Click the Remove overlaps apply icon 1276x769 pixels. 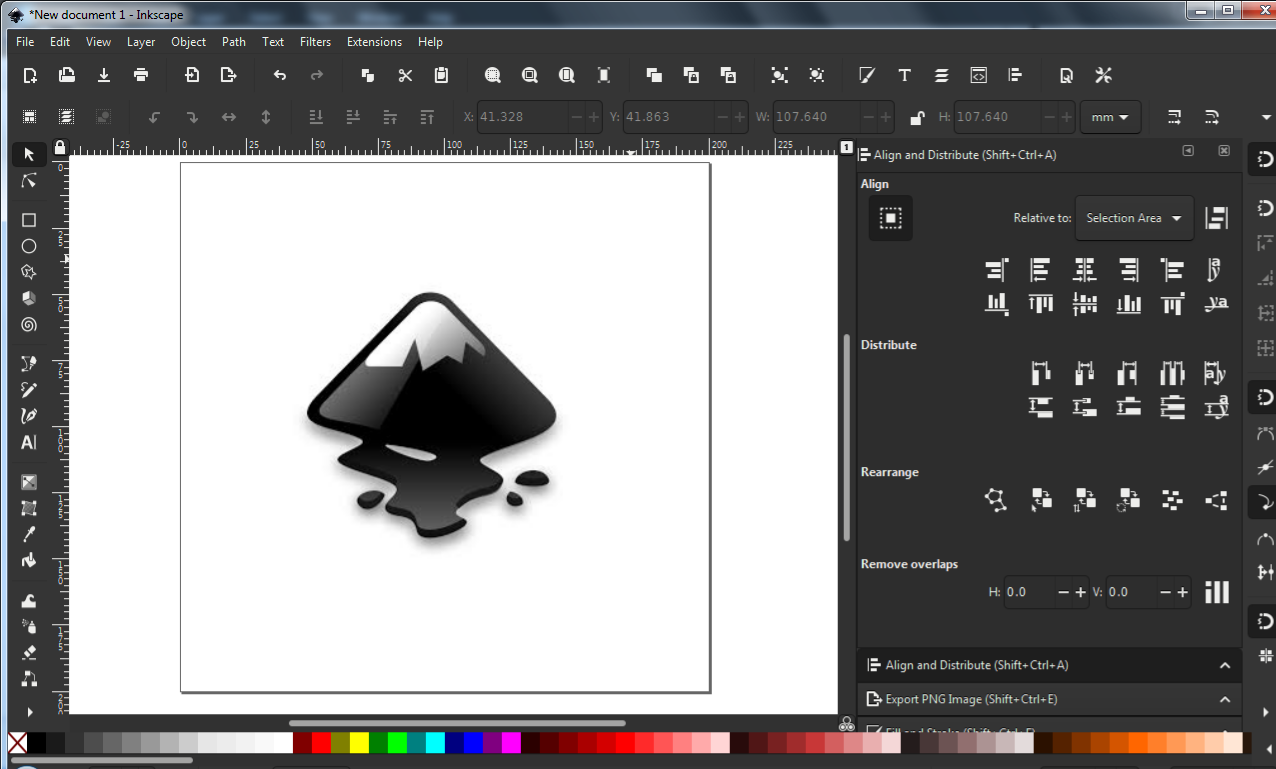1217,592
